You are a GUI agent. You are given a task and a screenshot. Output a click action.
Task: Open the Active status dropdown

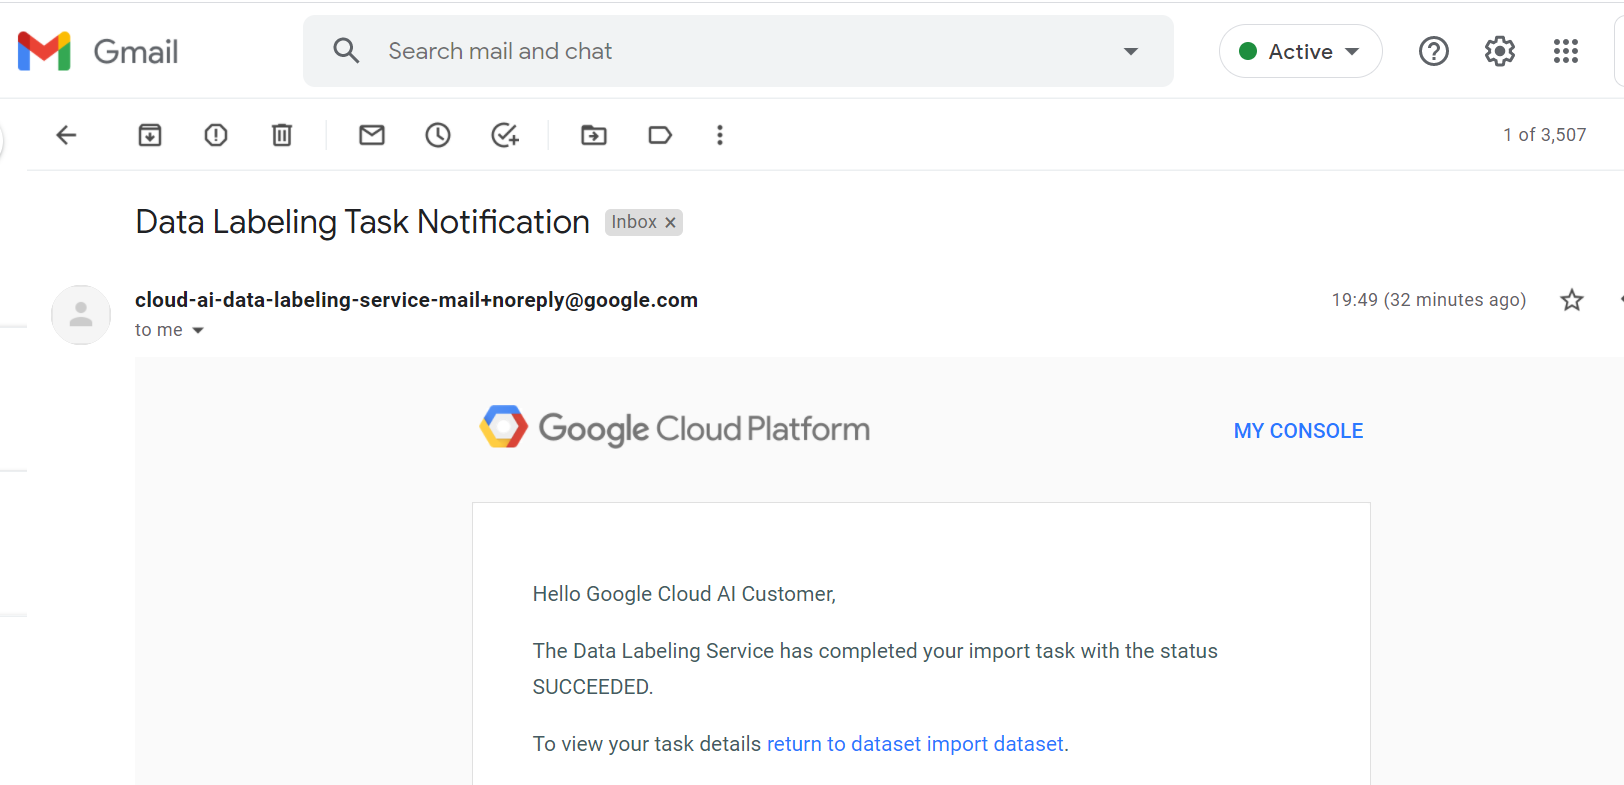1300,51
